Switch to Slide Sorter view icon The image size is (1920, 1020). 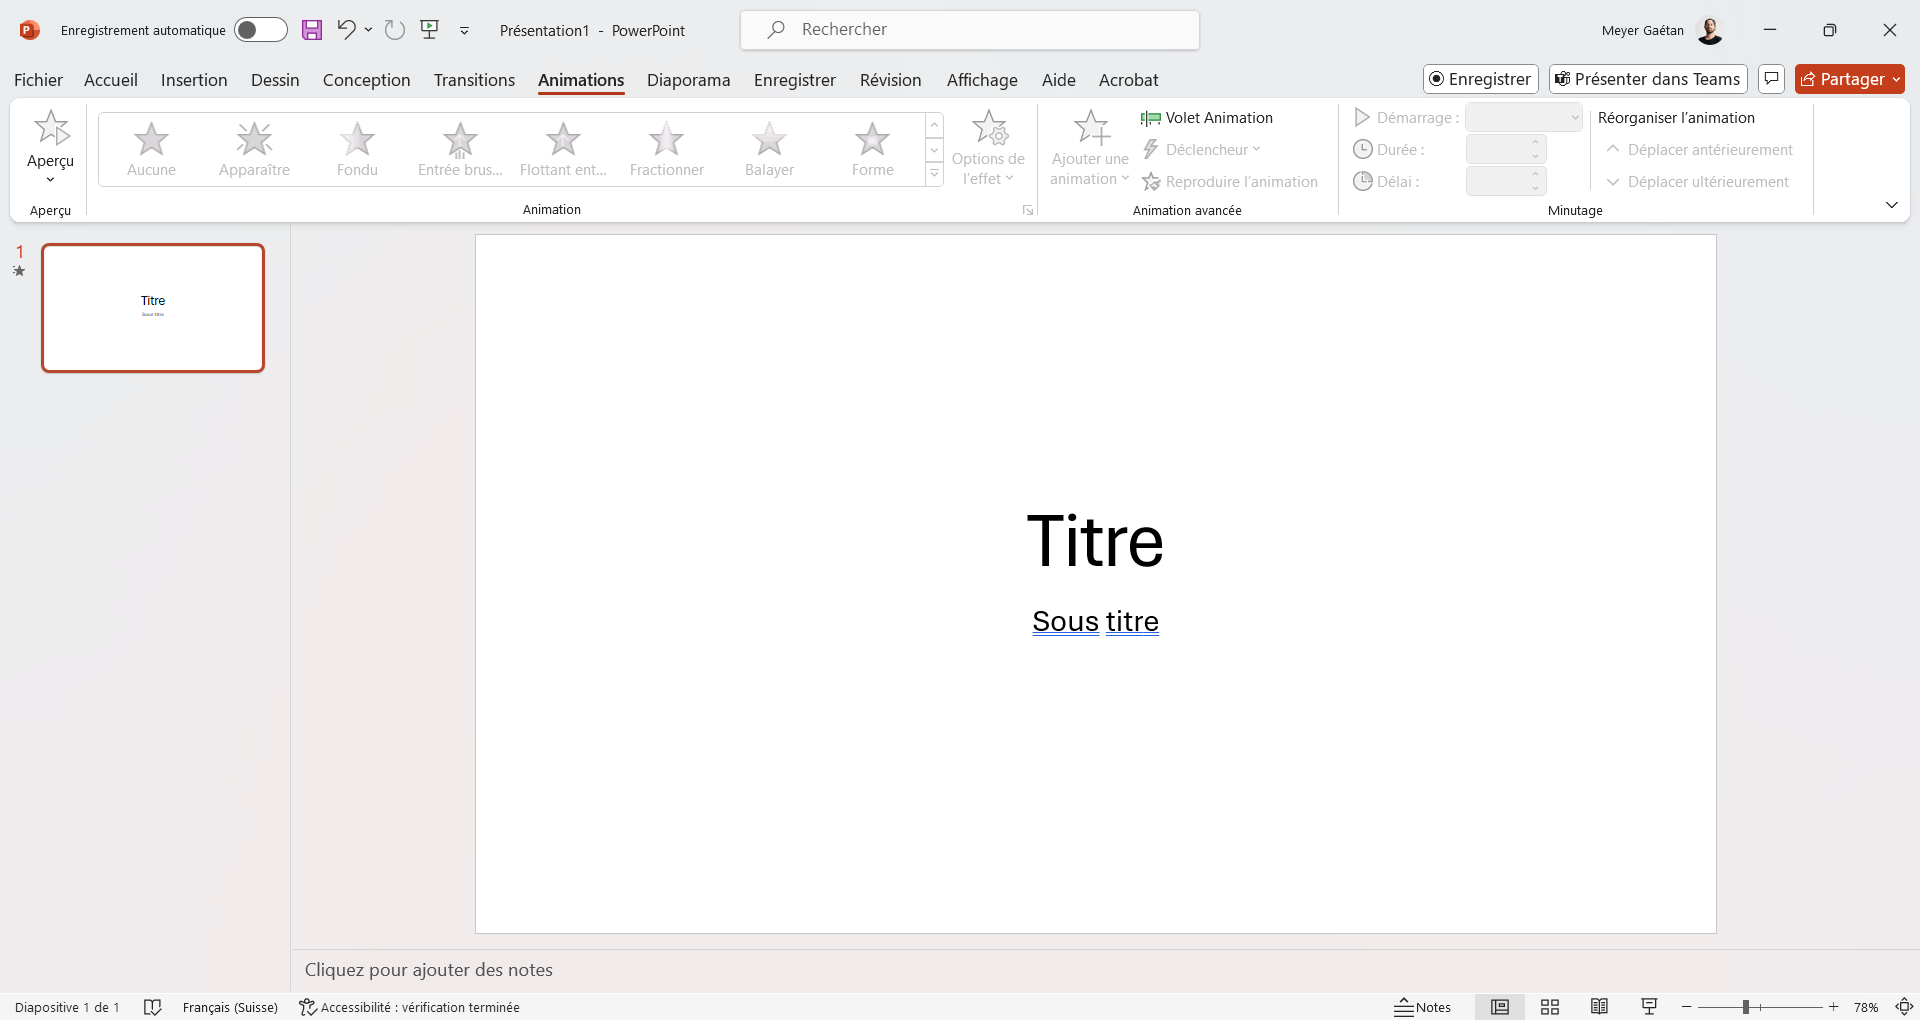1550,1007
